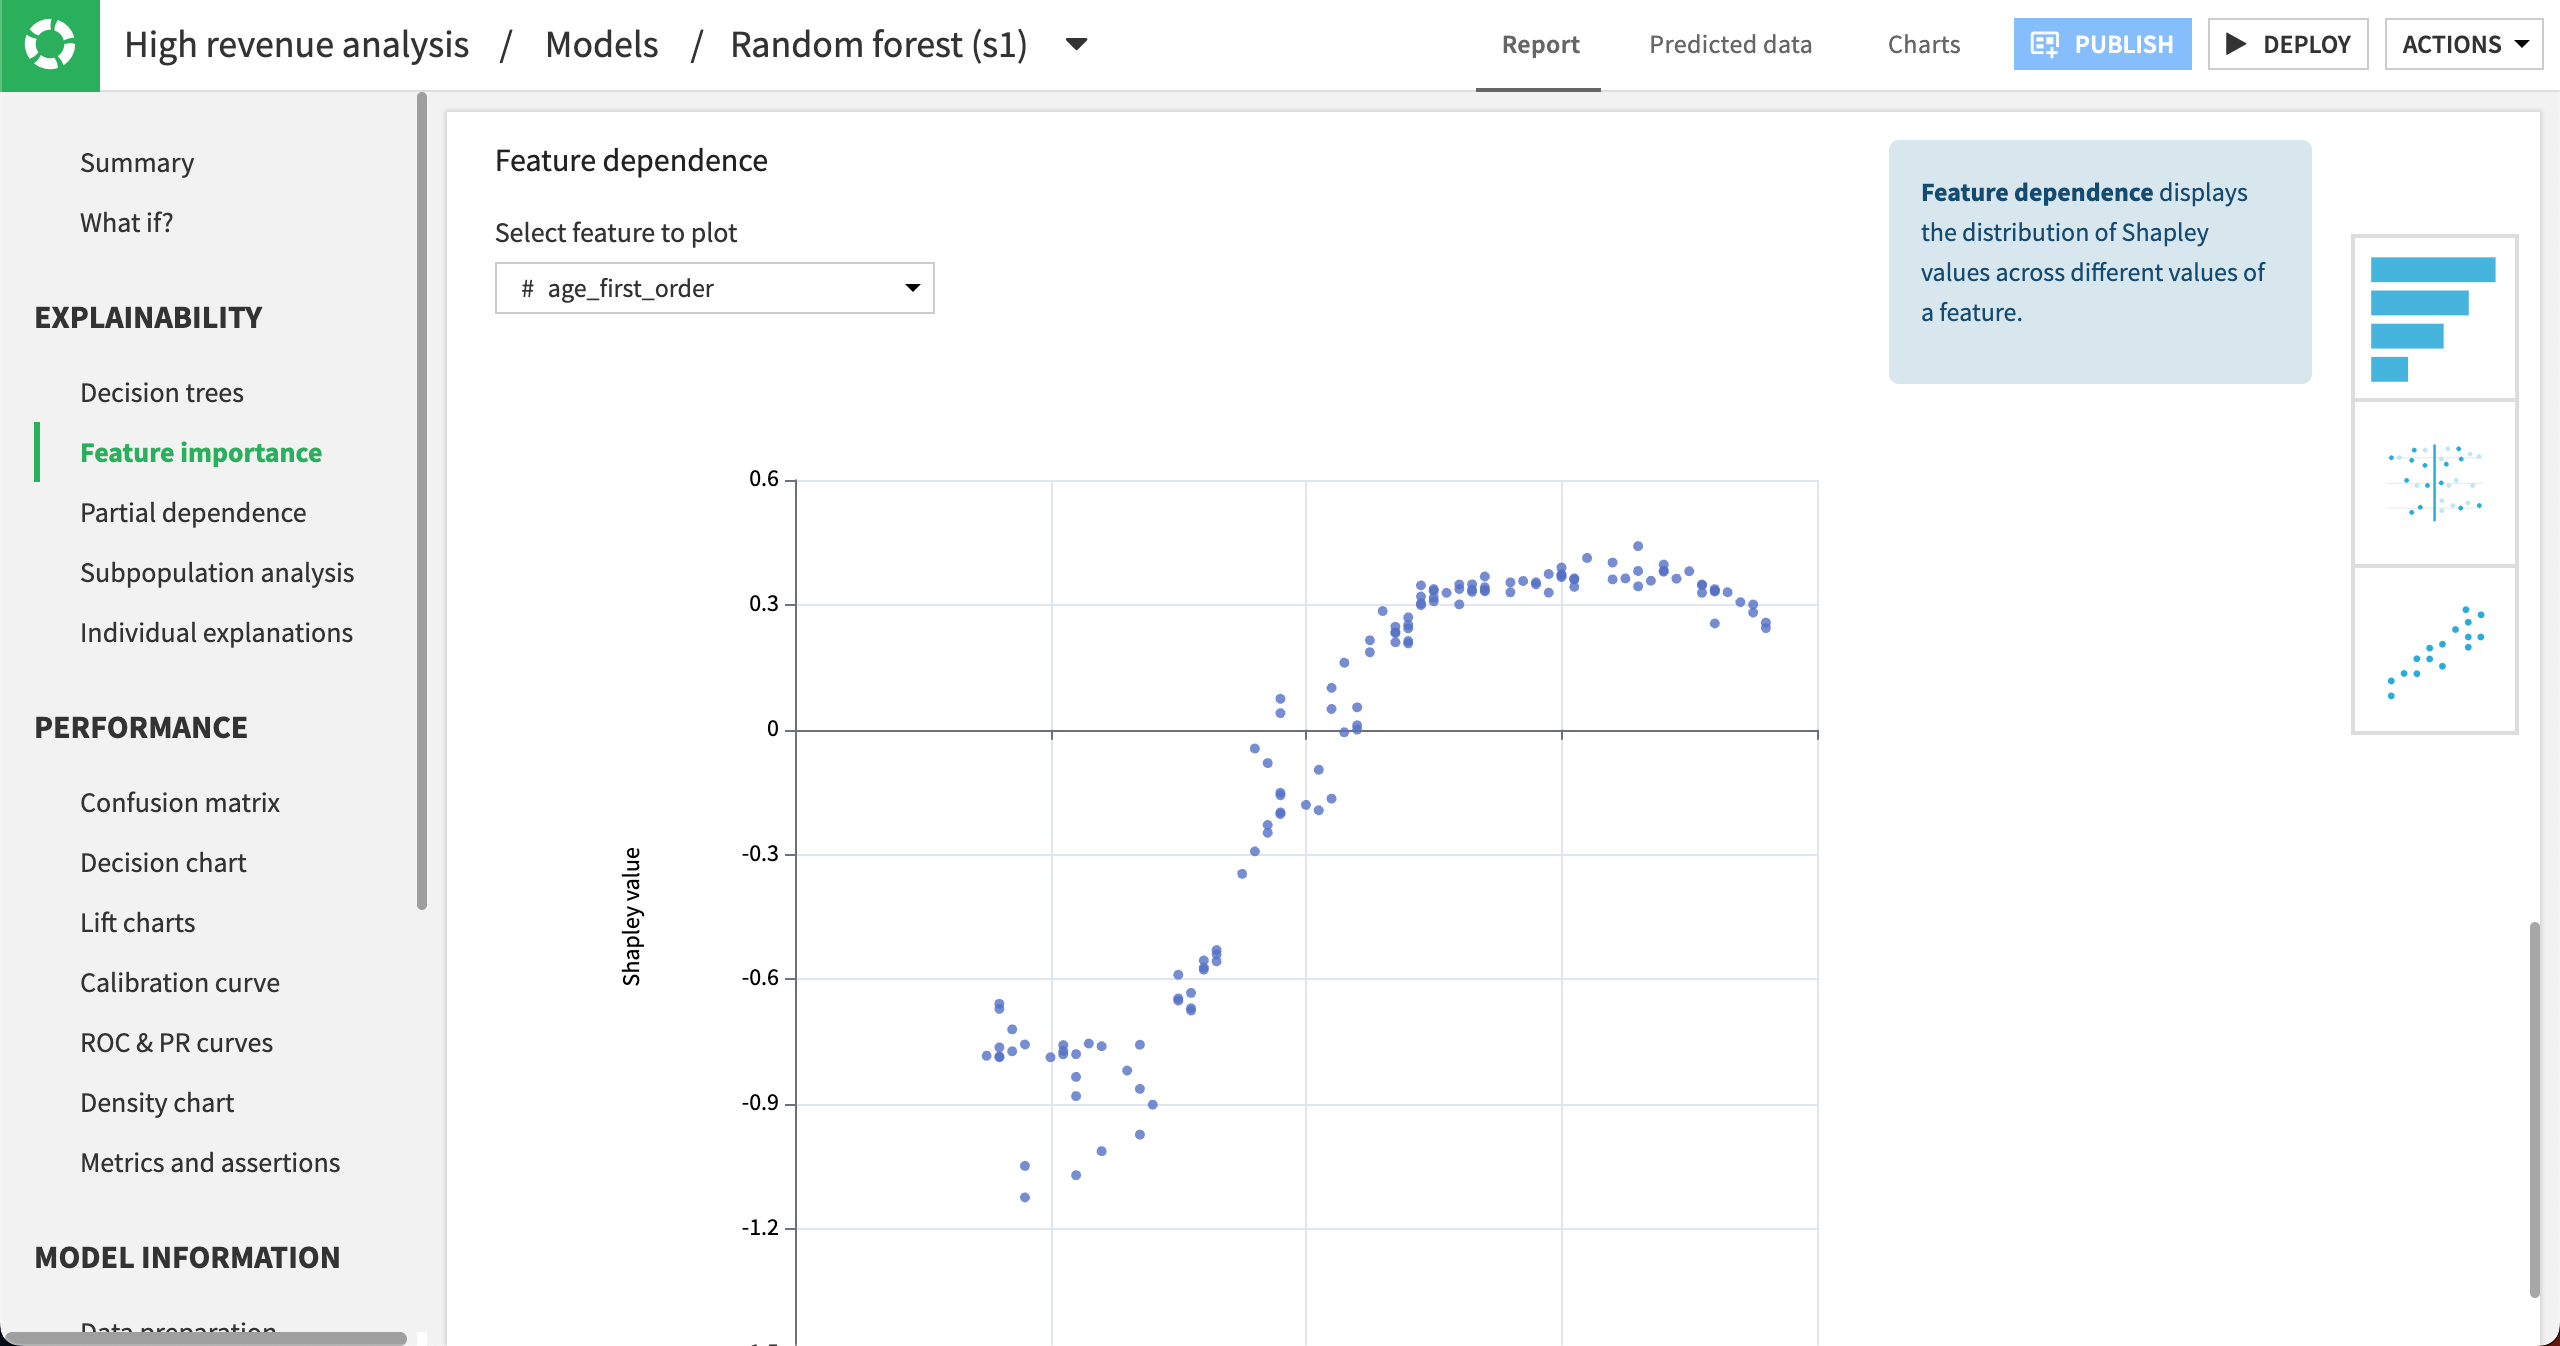
Task: Open Subpopulation analysis section
Action: click(217, 572)
